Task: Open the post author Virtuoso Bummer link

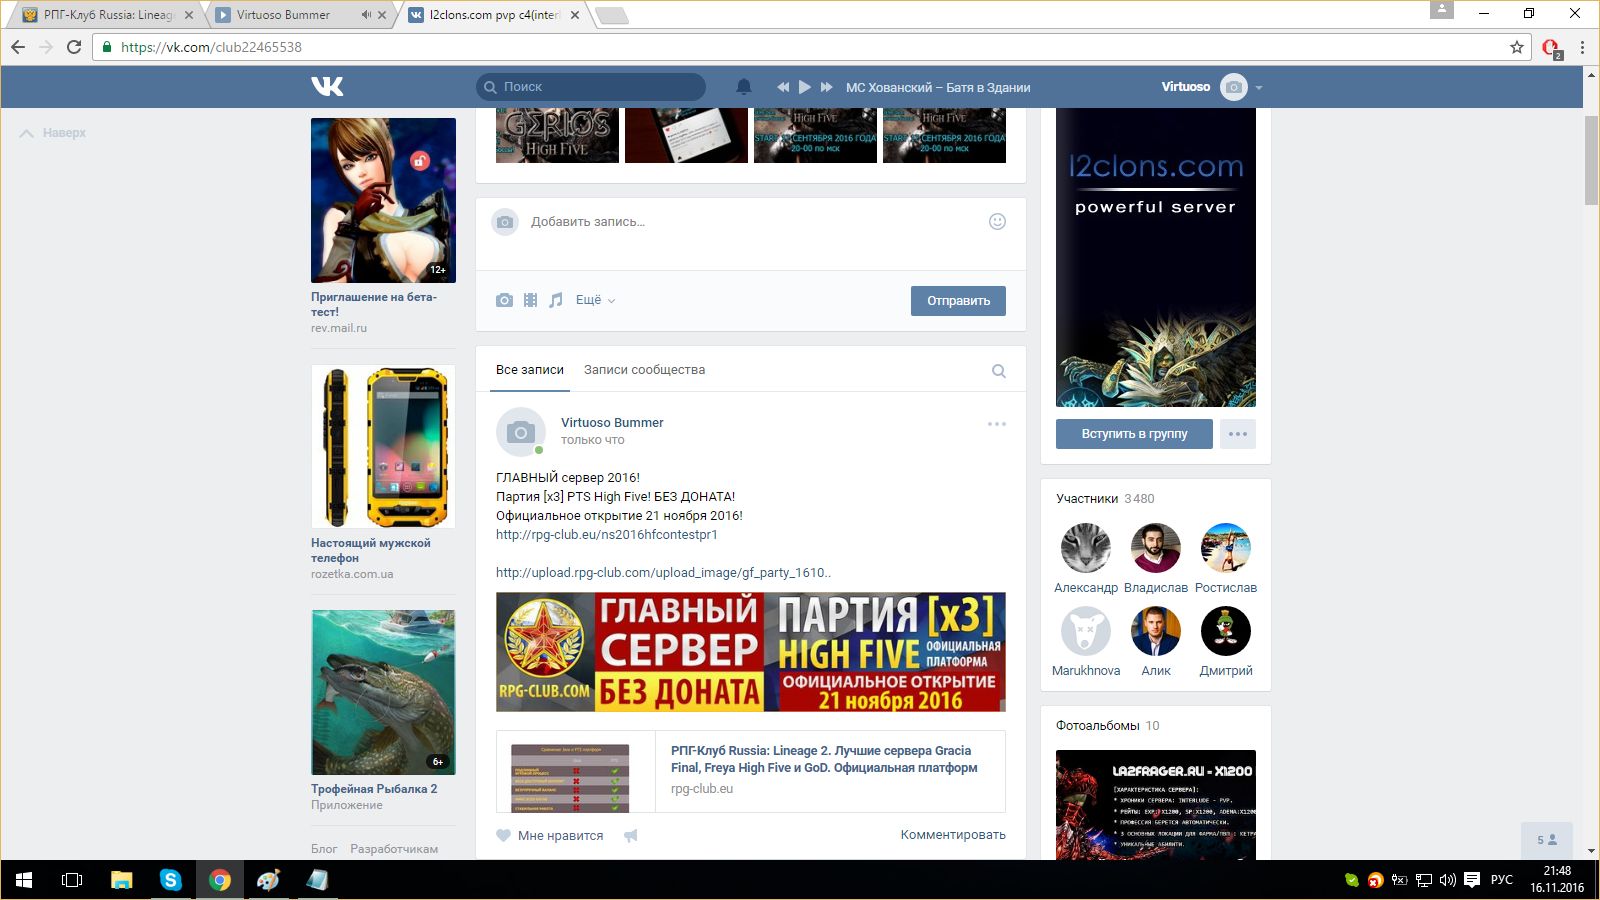Action: [x=612, y=423]
